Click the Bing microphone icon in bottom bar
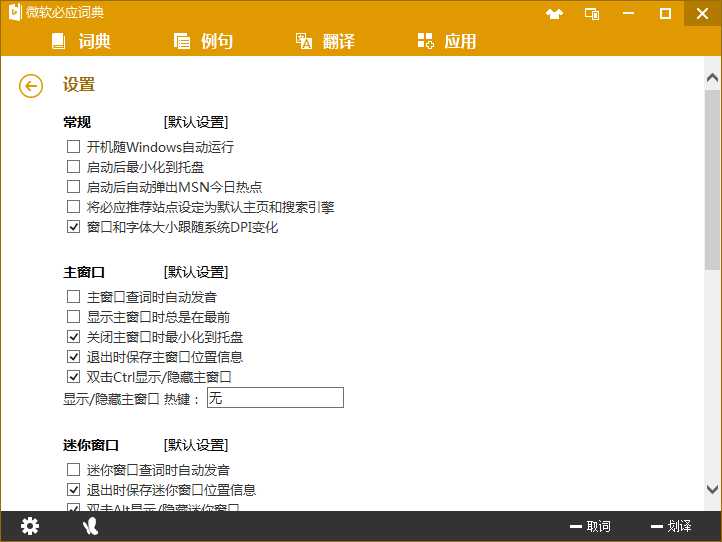Viewport: 722px width, 542px height. (x=91, y=526)
